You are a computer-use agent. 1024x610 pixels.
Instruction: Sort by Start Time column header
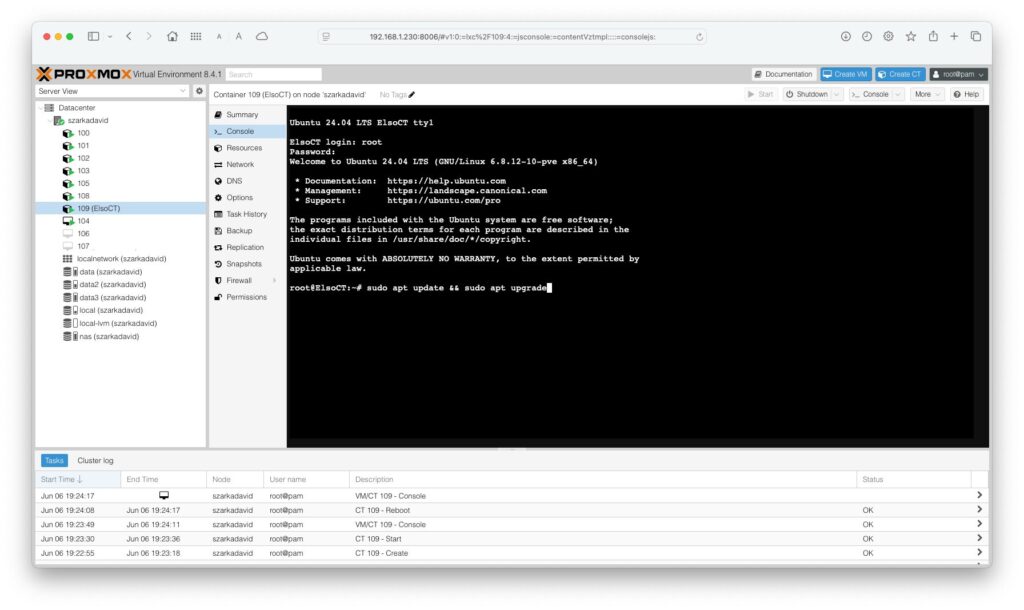click(78, 479)
